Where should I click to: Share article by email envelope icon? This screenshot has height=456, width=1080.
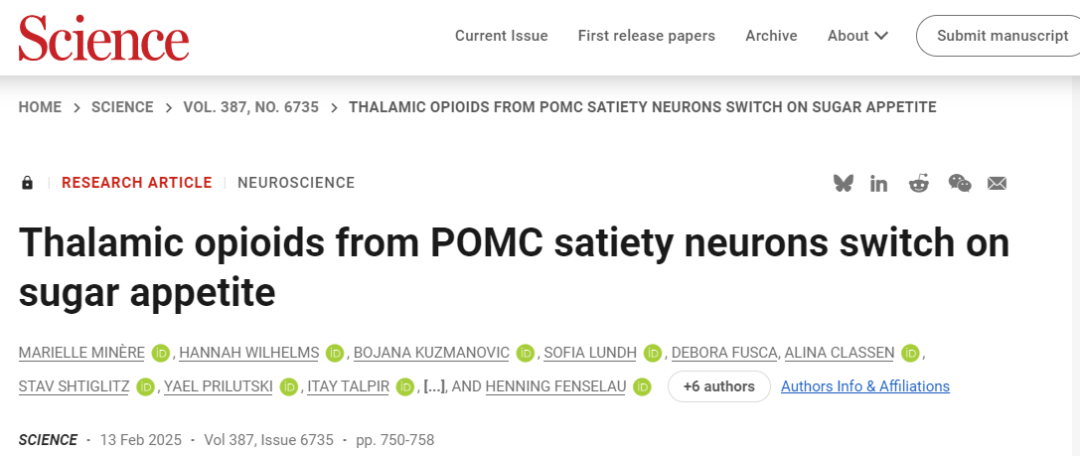click(x=997, y=183)
